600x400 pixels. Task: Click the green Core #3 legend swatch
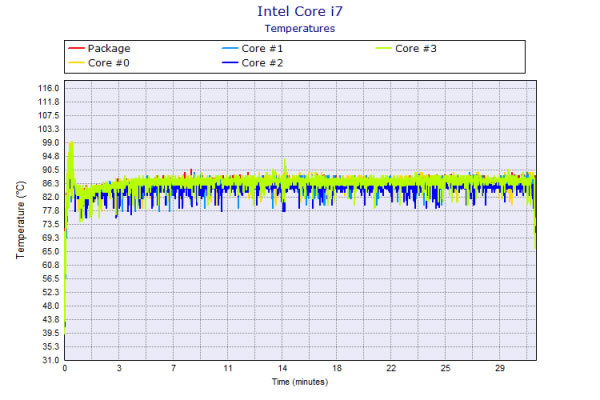[383, 48]
